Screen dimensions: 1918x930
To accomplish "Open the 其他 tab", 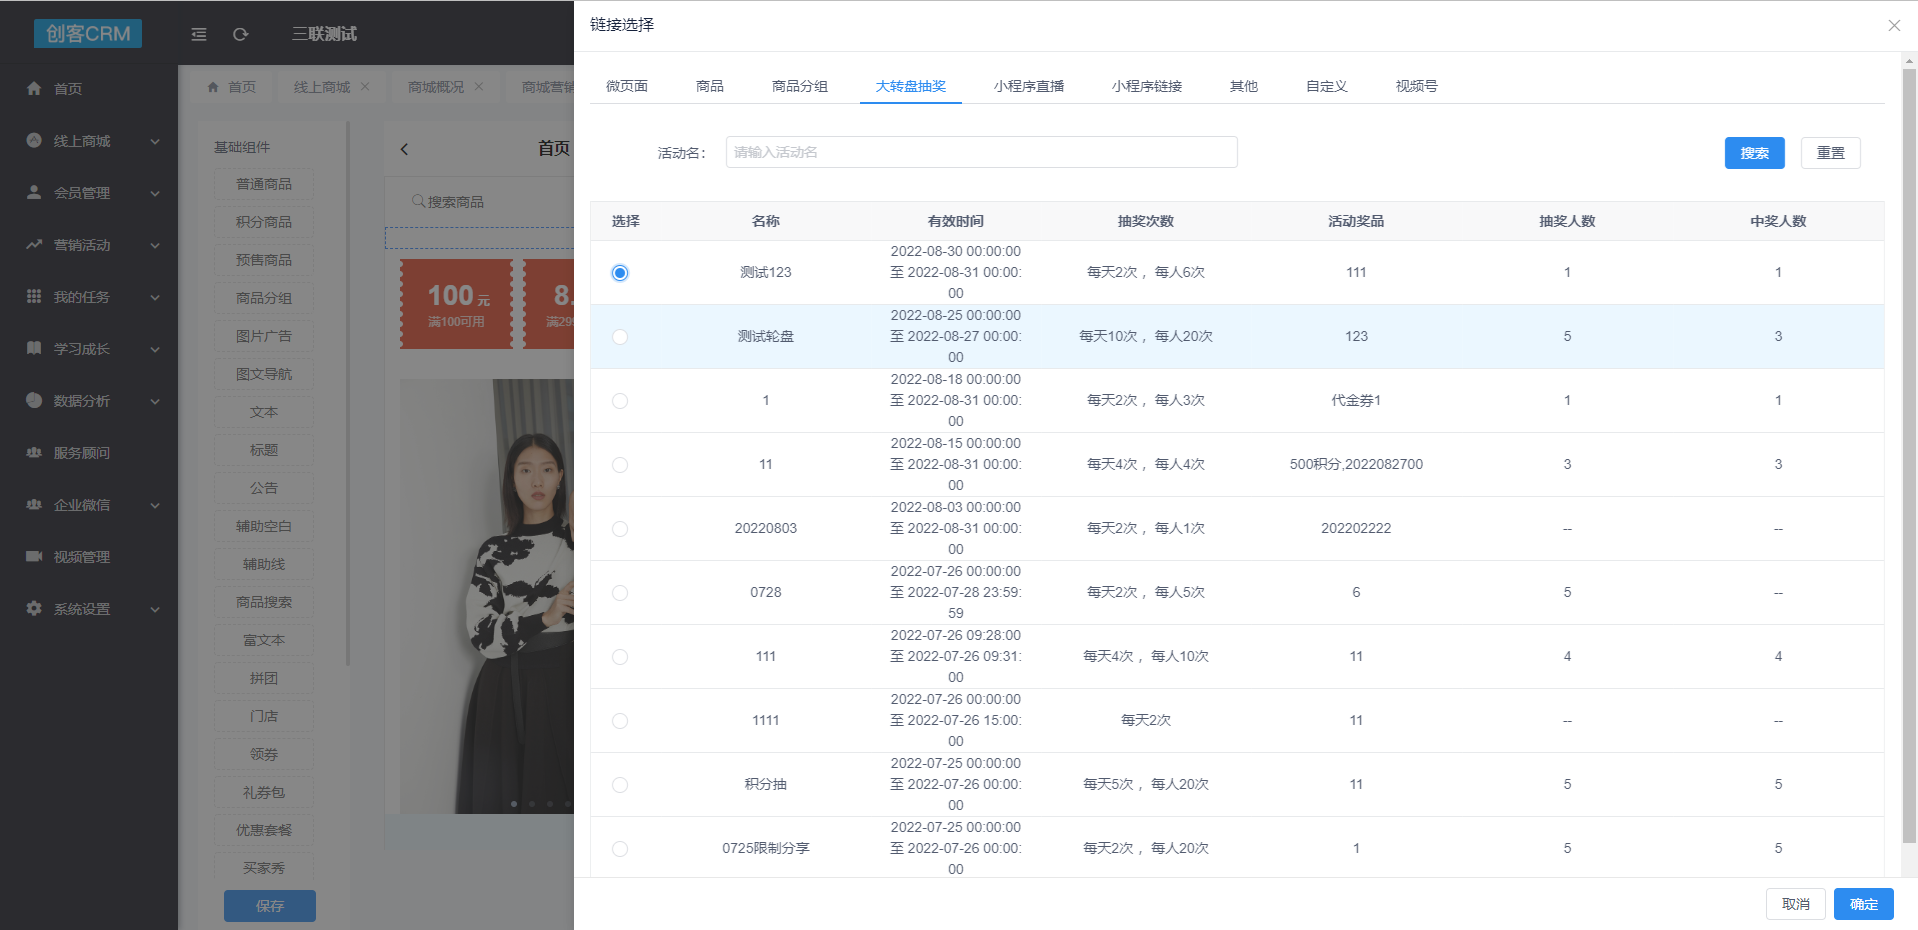I will pyautogui.click(x=1244, y=86).
